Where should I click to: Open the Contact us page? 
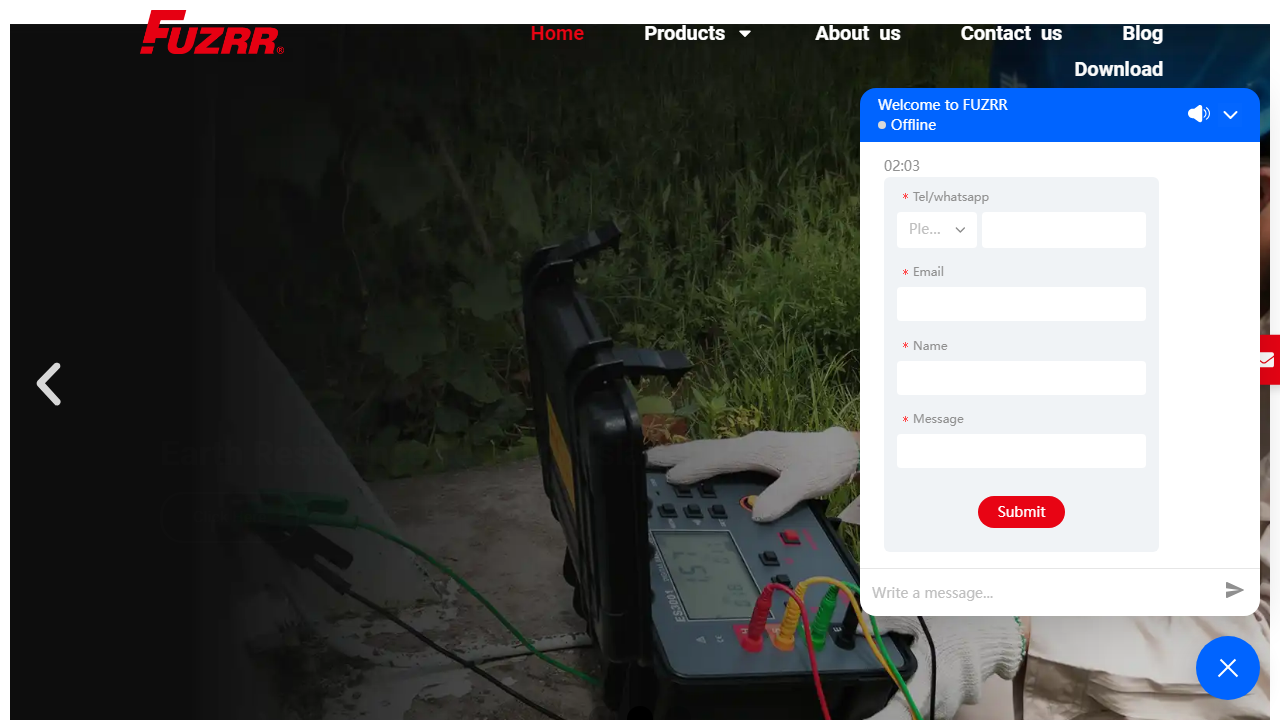(1011, 33)
